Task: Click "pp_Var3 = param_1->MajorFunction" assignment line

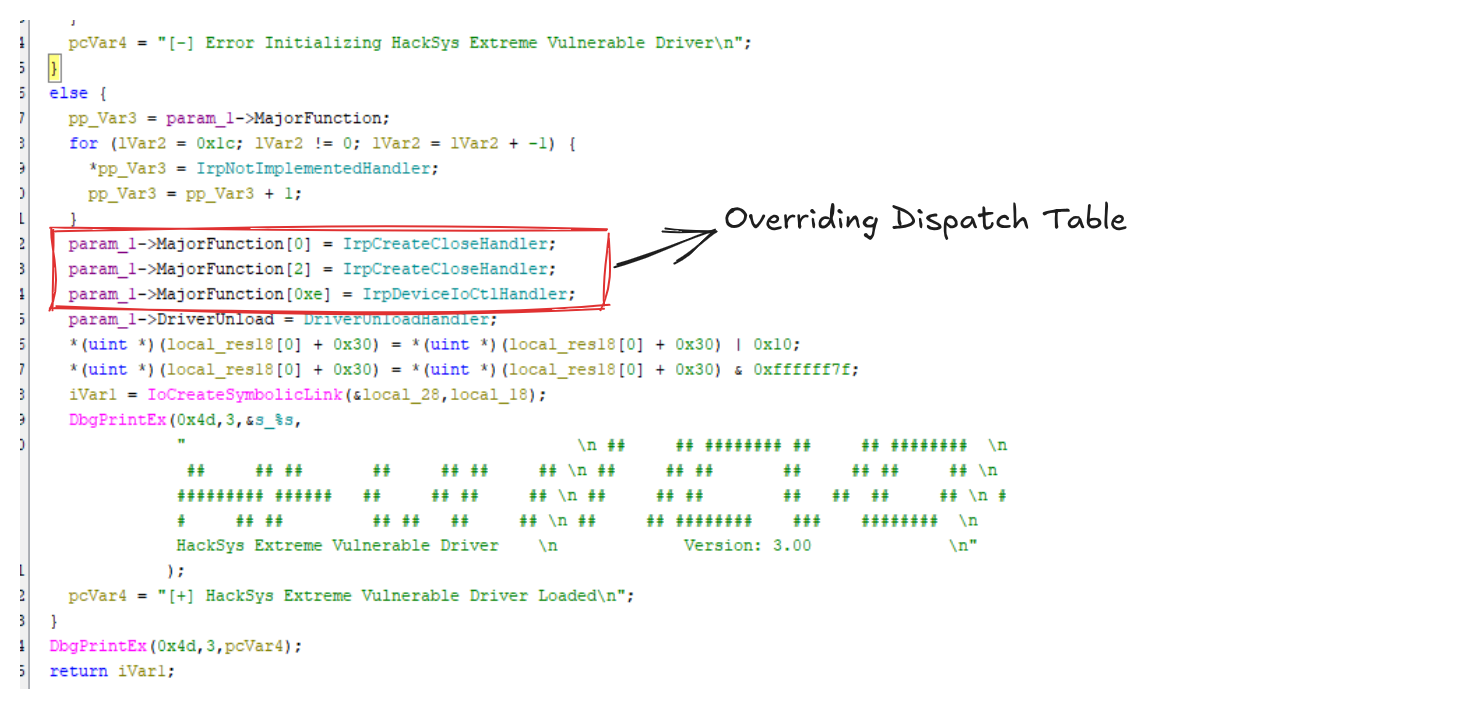Action: click(230, 118)
